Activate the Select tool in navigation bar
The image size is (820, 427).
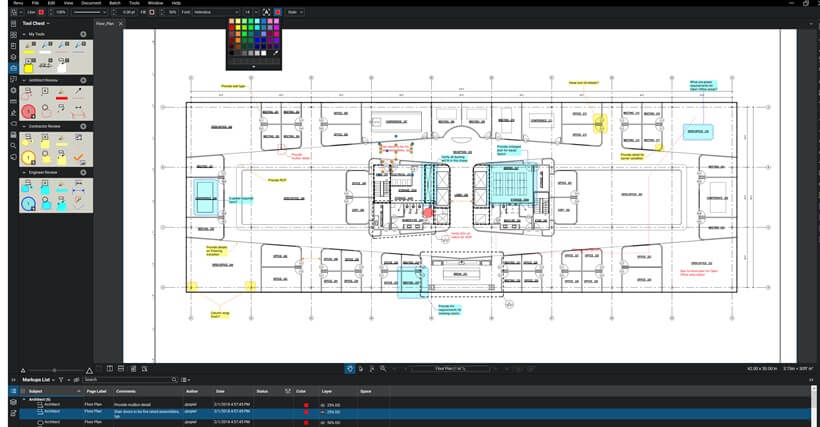(x=361, y=369)
